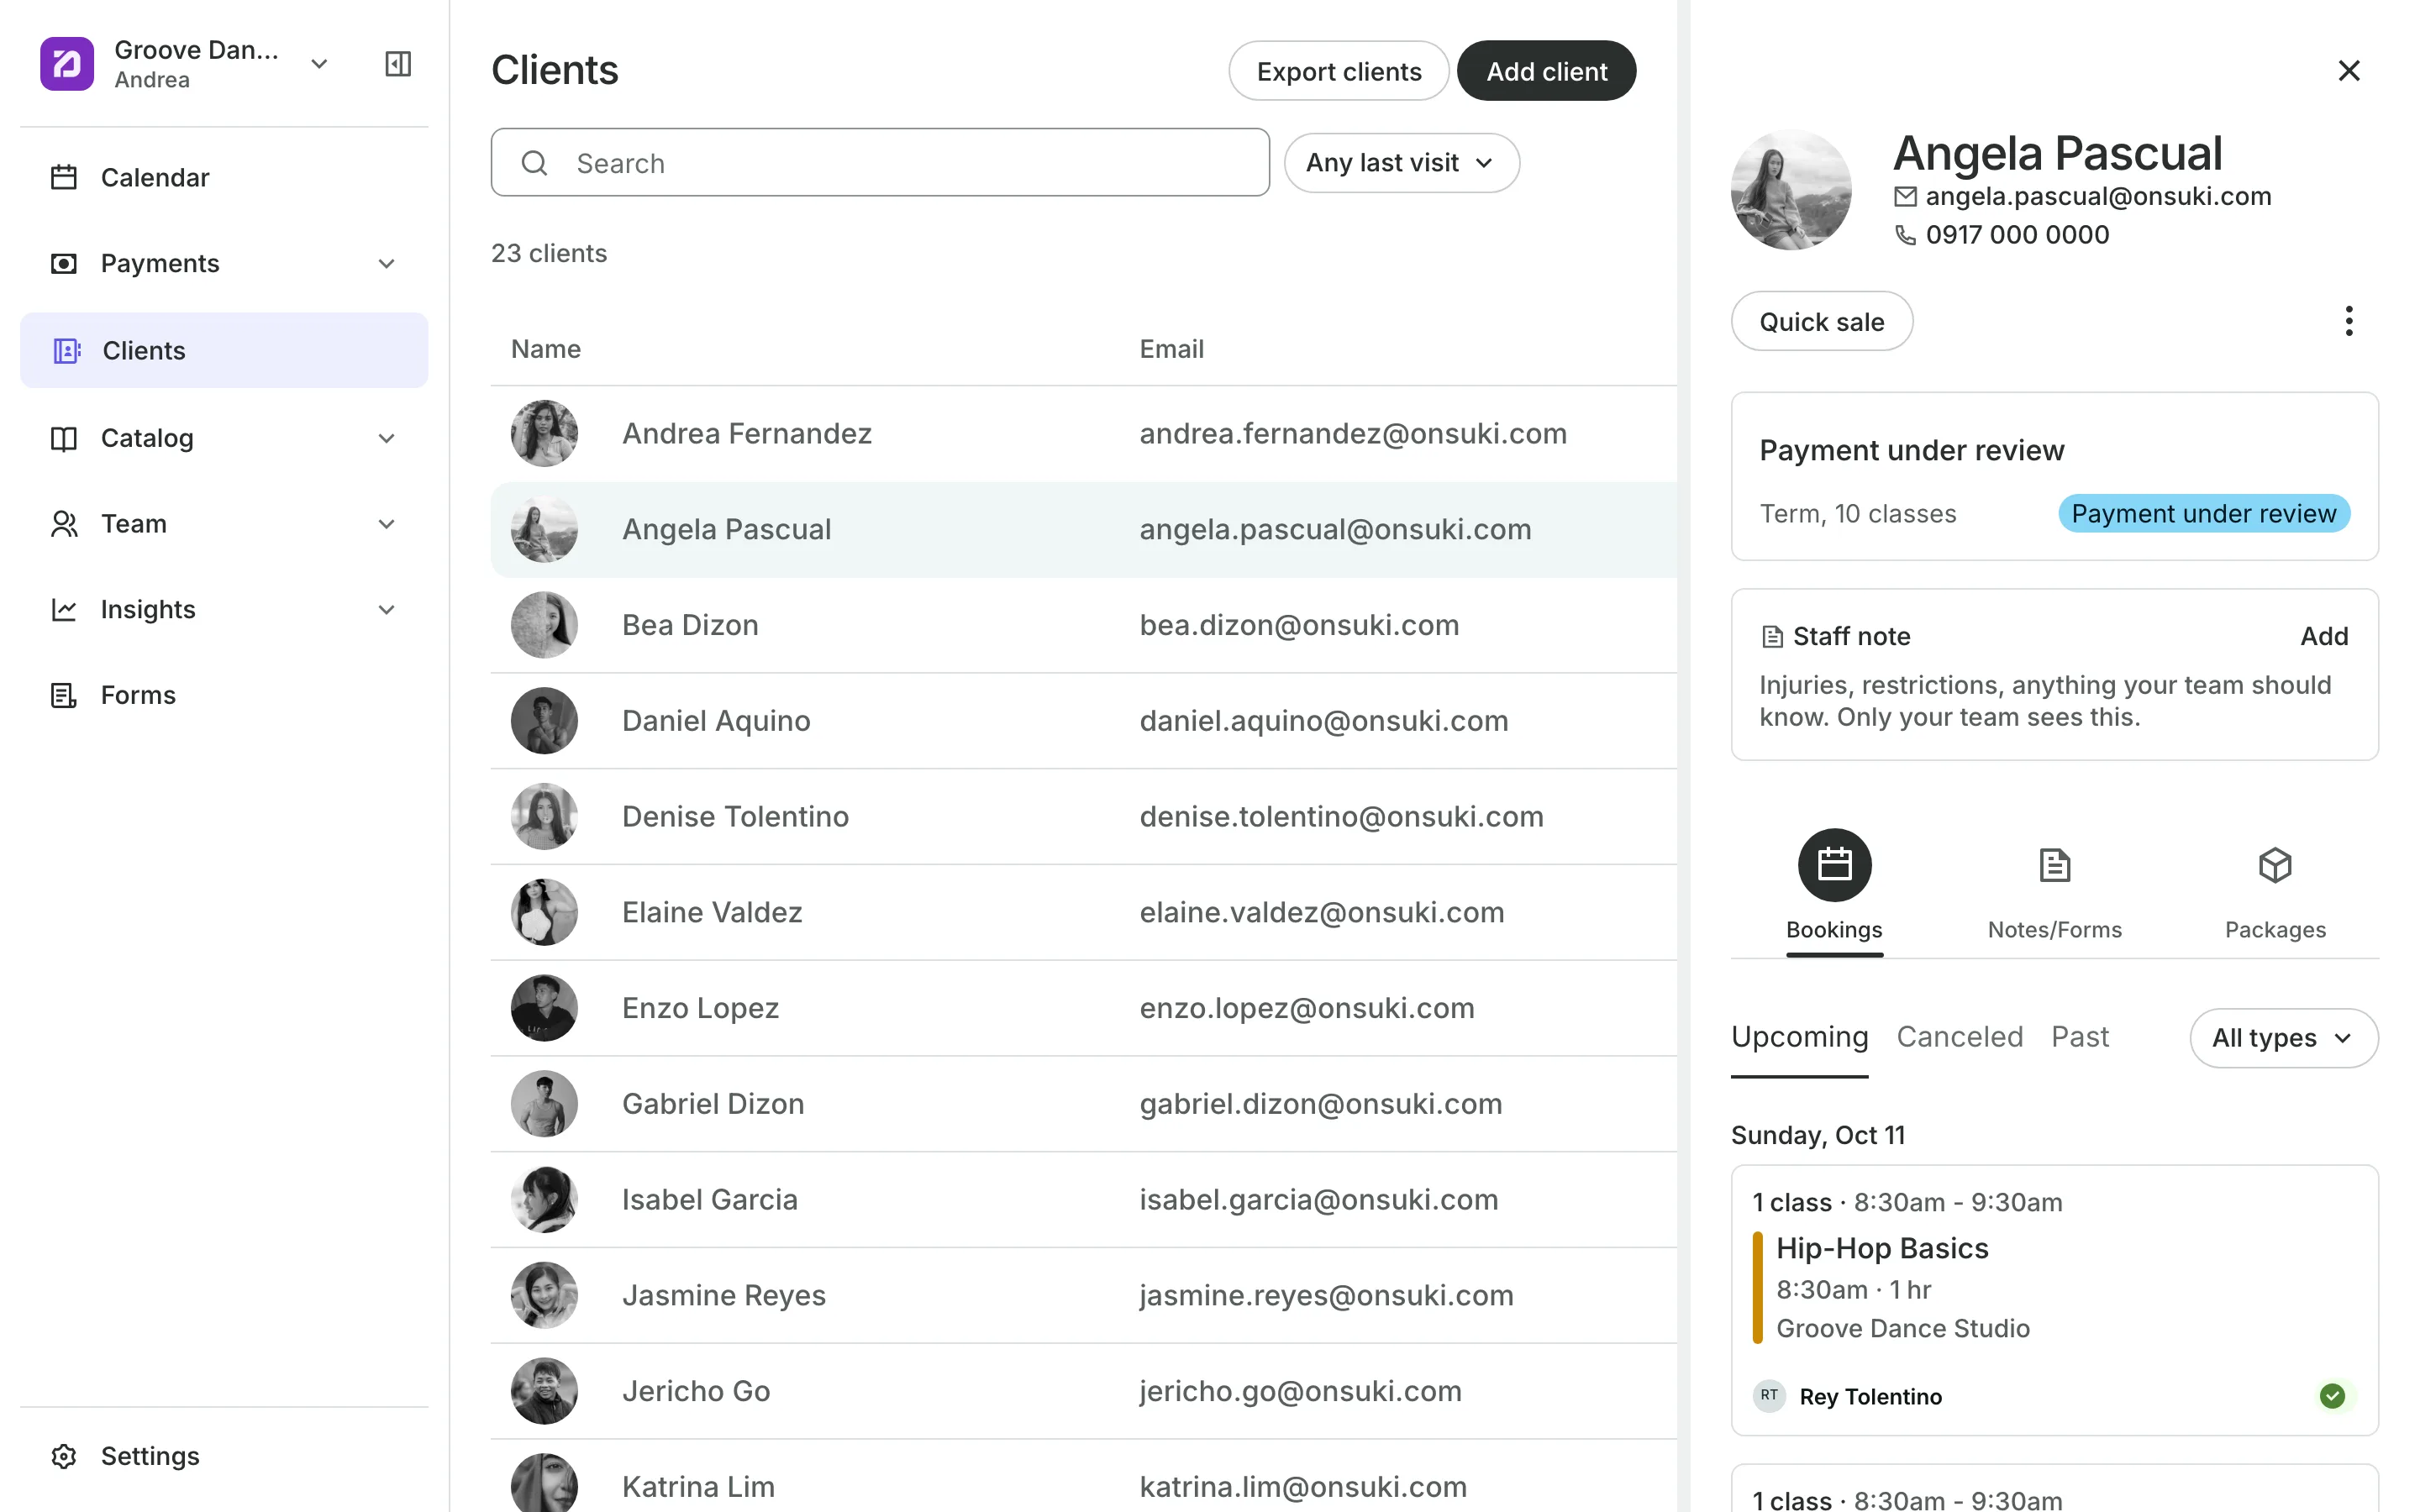Click the Quick sale button
The image size is (2420, 1512).
[x=1821, y=322]
